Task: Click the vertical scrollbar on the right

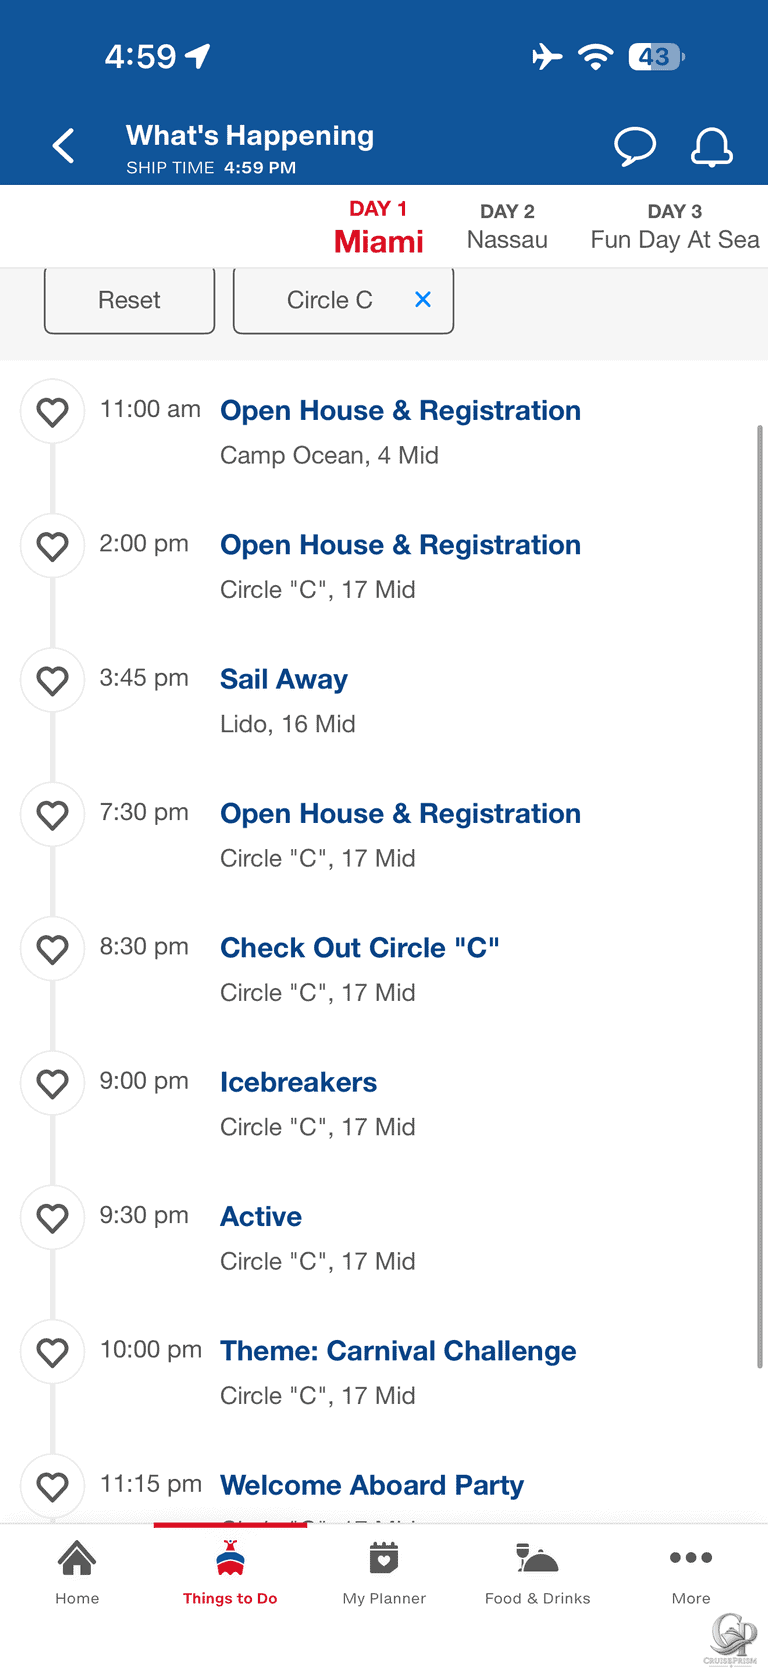Action: (x=760, y=896)
